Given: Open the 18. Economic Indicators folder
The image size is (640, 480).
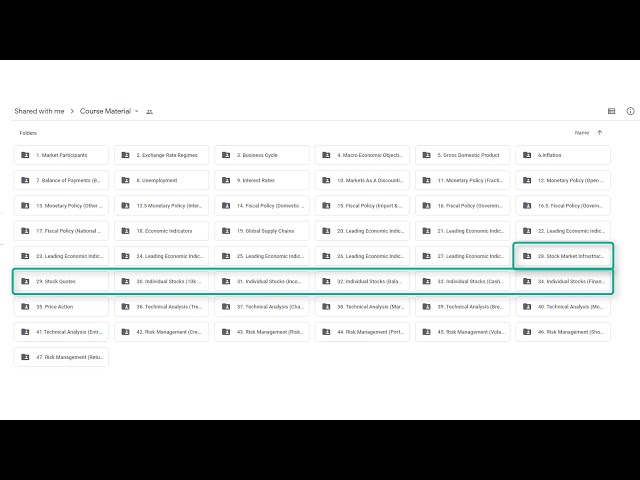Looking at the screenshot, I should [161, 231].
